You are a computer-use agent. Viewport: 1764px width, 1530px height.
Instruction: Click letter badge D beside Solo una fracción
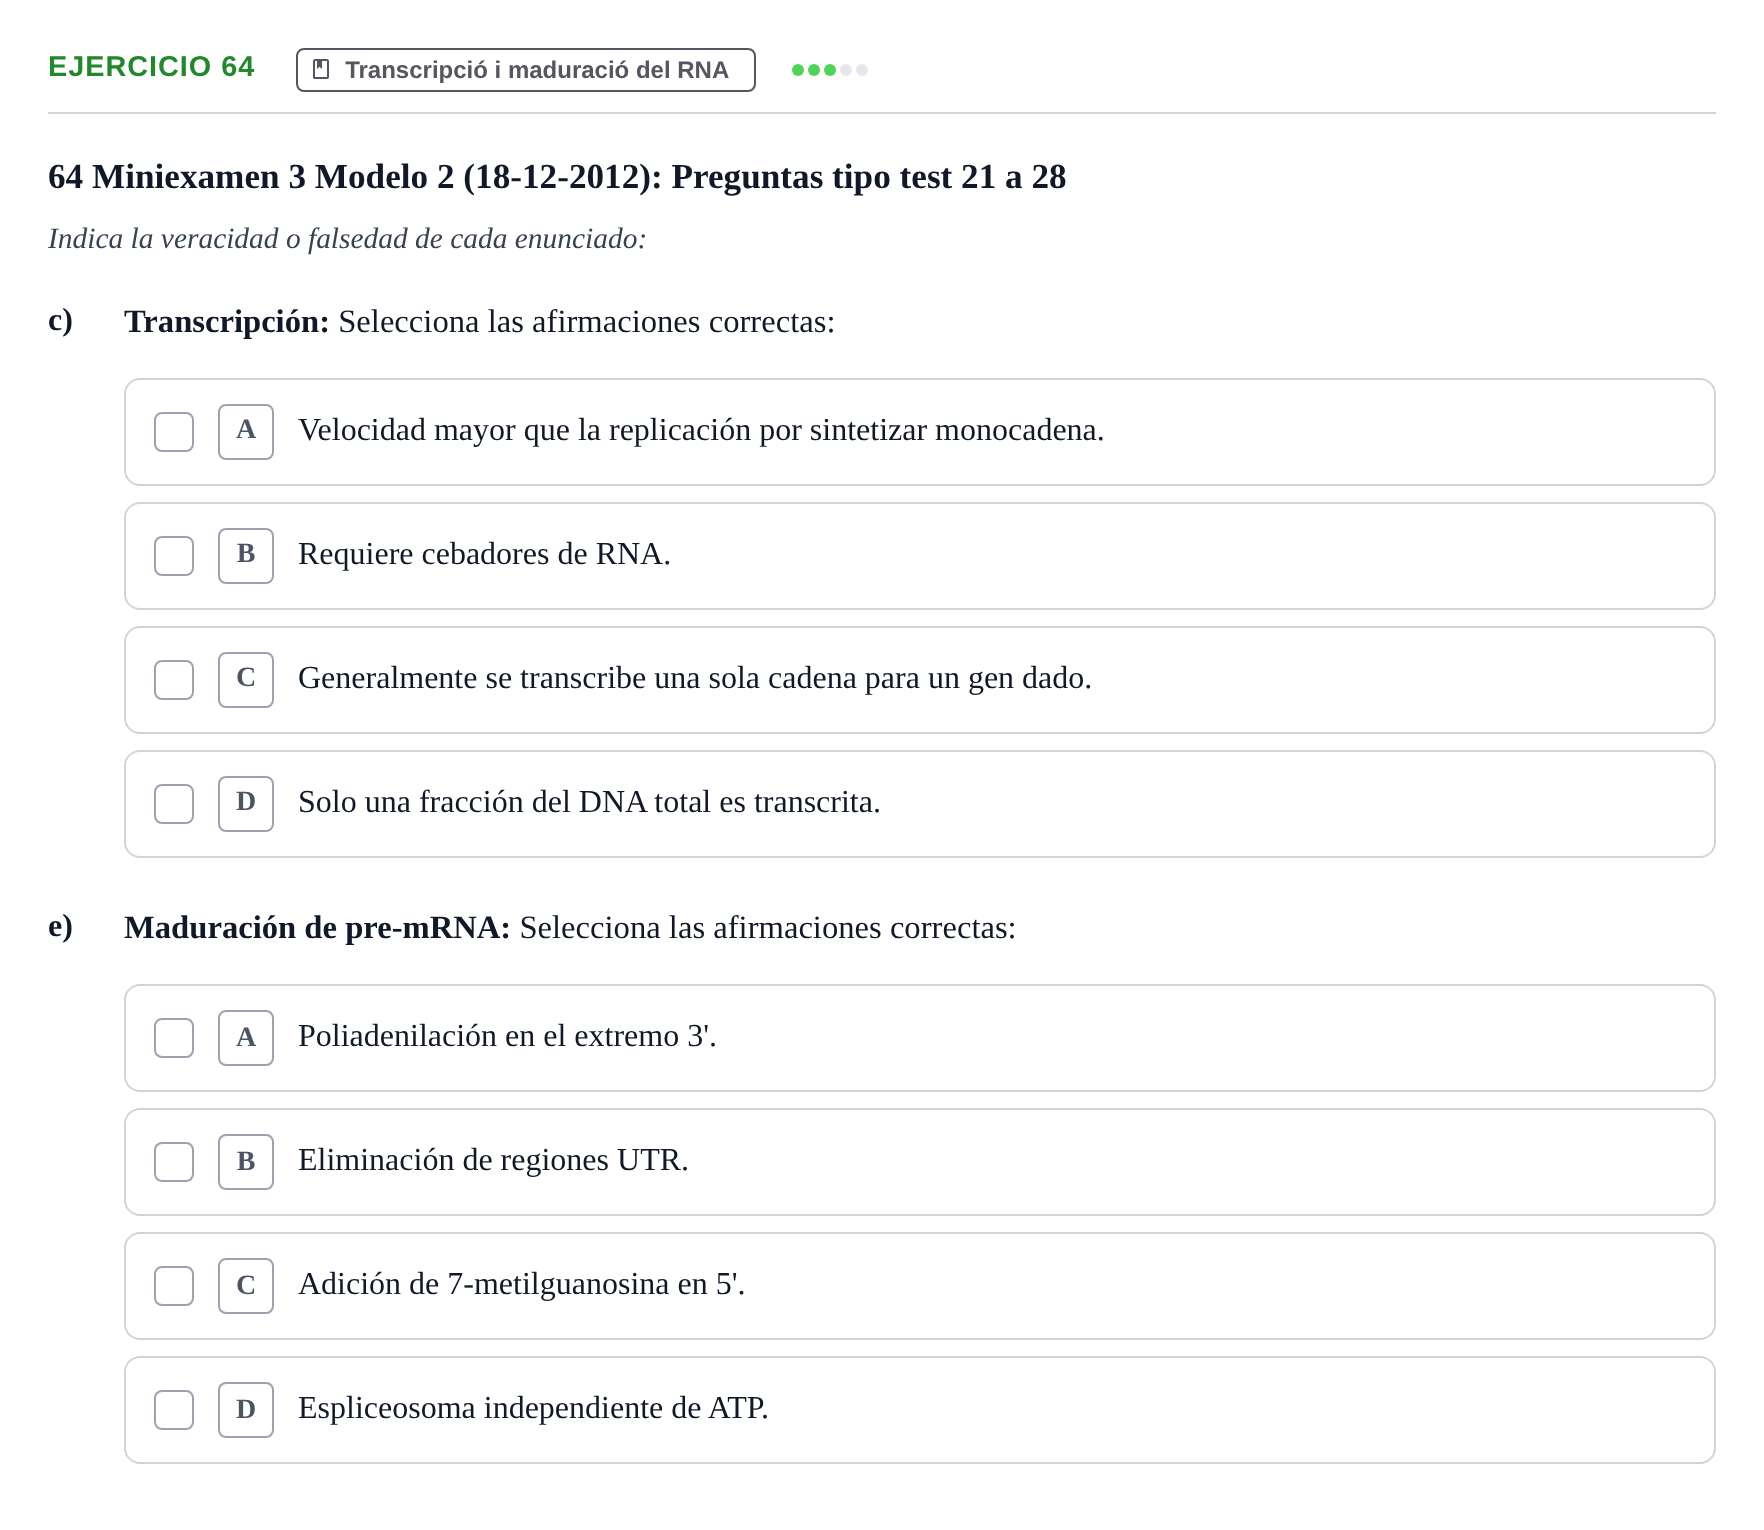246,804
